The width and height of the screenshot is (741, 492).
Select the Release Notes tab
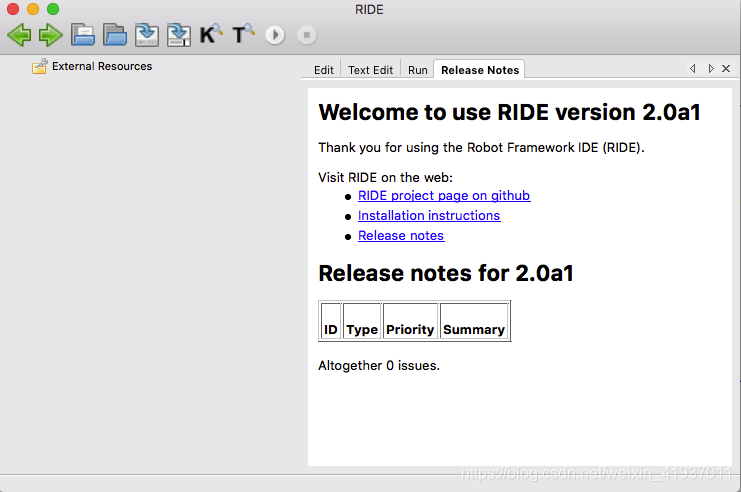point(480,69)
